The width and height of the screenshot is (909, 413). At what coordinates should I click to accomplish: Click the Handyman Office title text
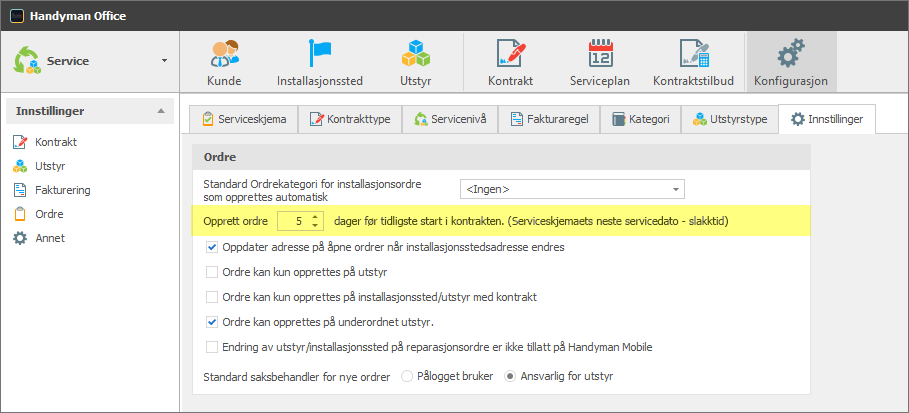coord(78,16)
